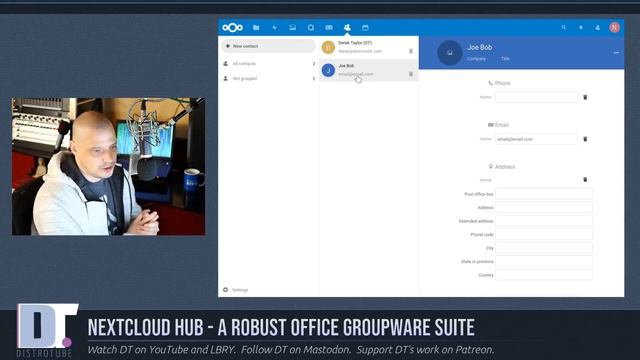Delete the Joe Bob contact from list

pos(411,74)
